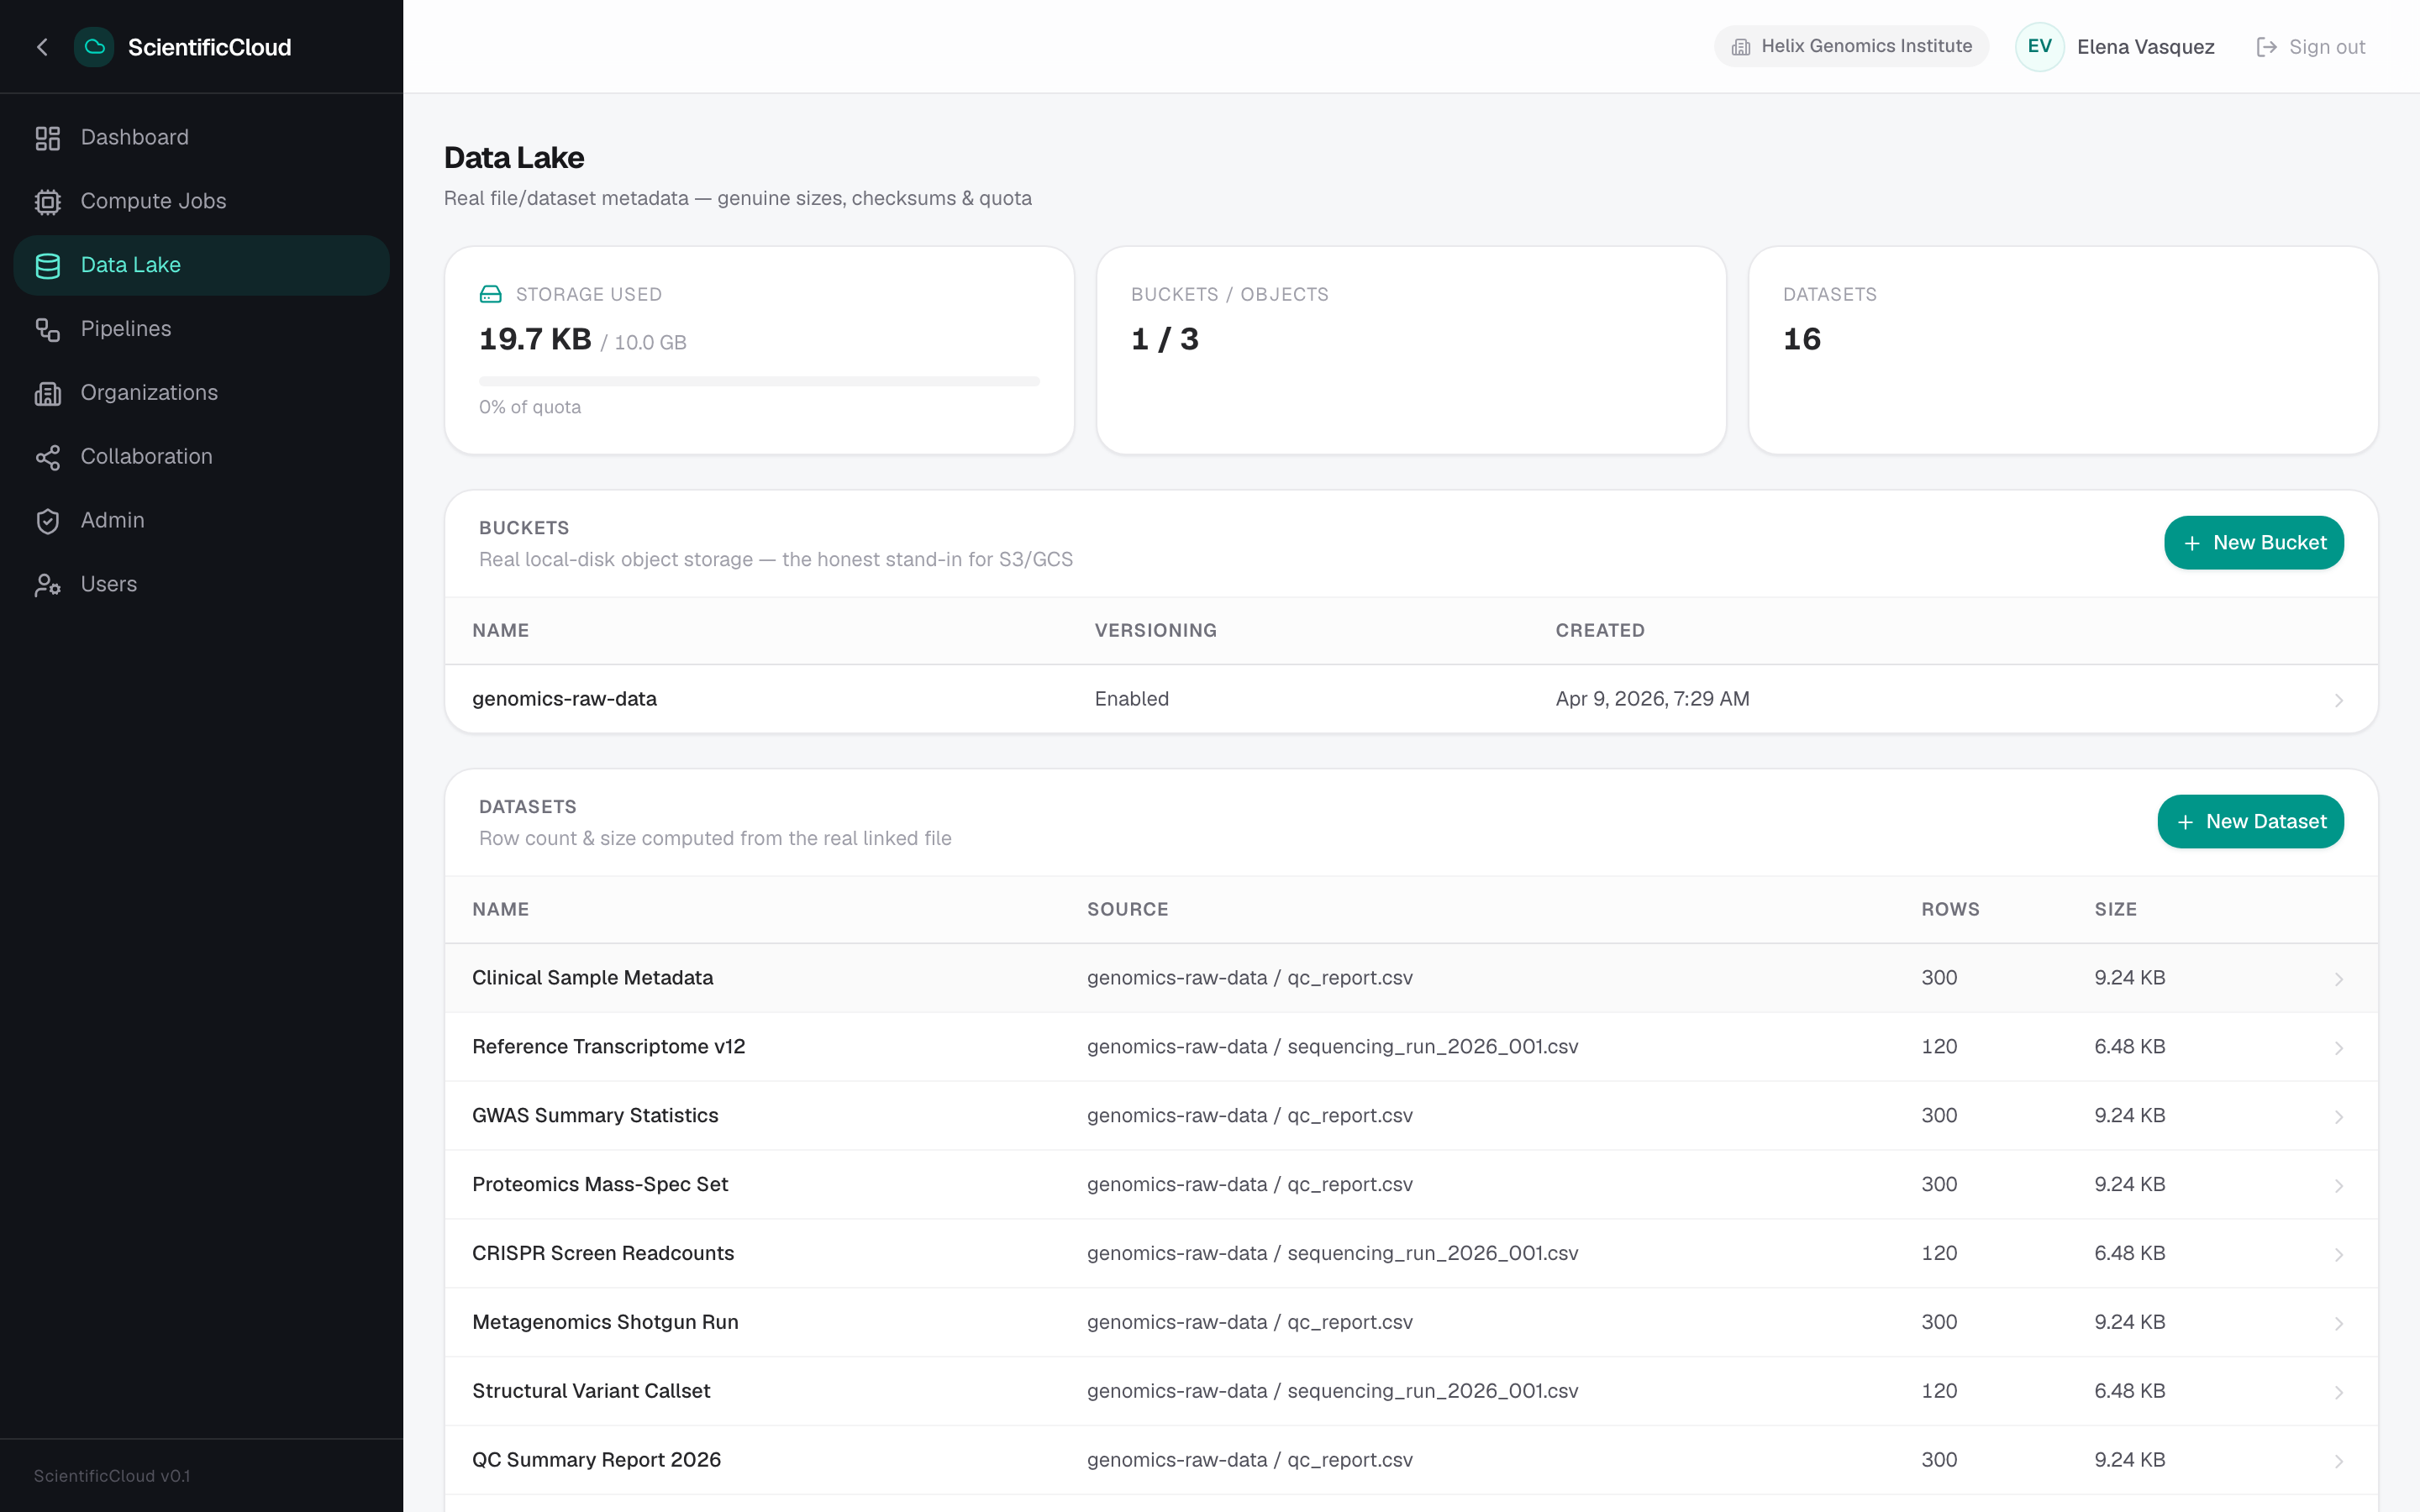Expand GWAS Summary Statistics row chevron

(x=2338, y=1117)
